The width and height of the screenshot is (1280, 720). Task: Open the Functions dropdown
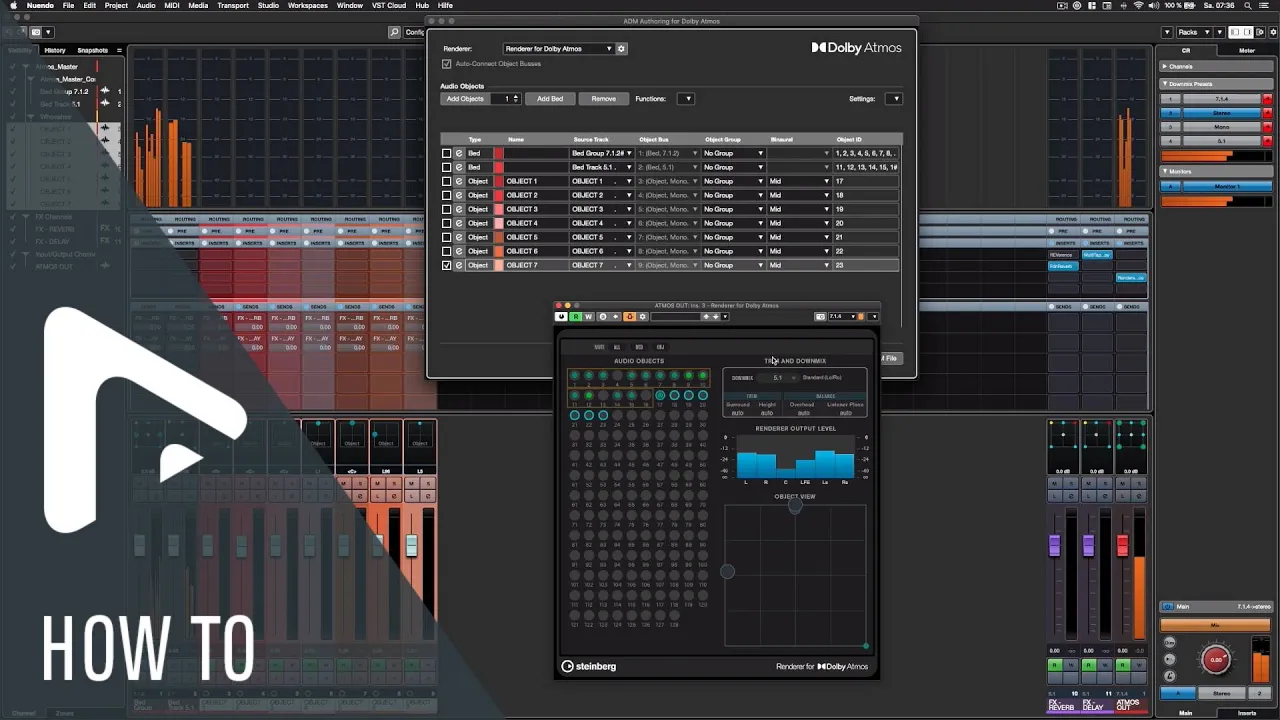click(685, 99)
